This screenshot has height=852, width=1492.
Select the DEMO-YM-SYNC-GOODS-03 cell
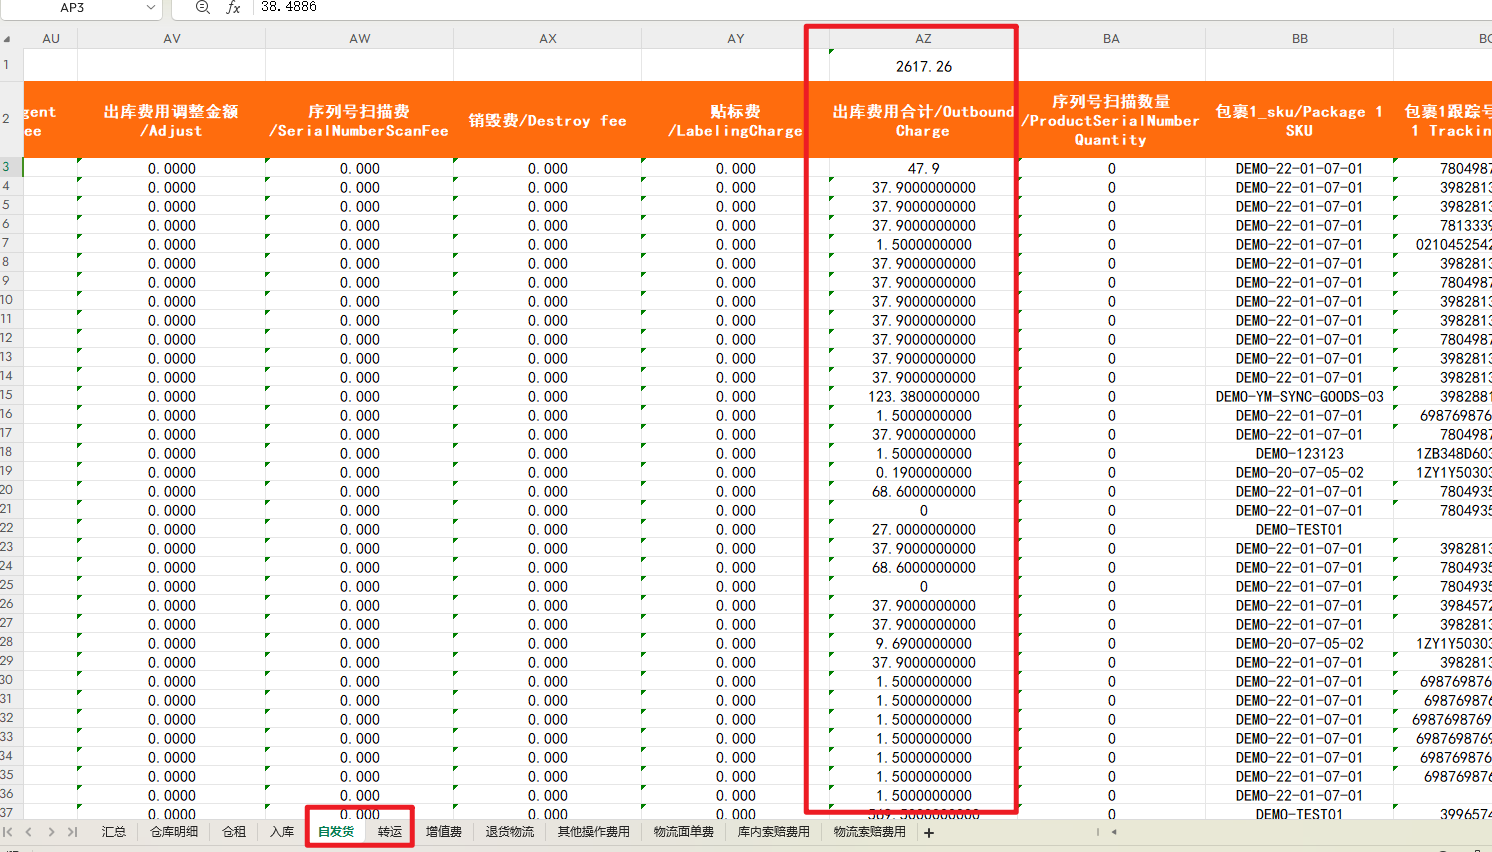click(1300, 396)
